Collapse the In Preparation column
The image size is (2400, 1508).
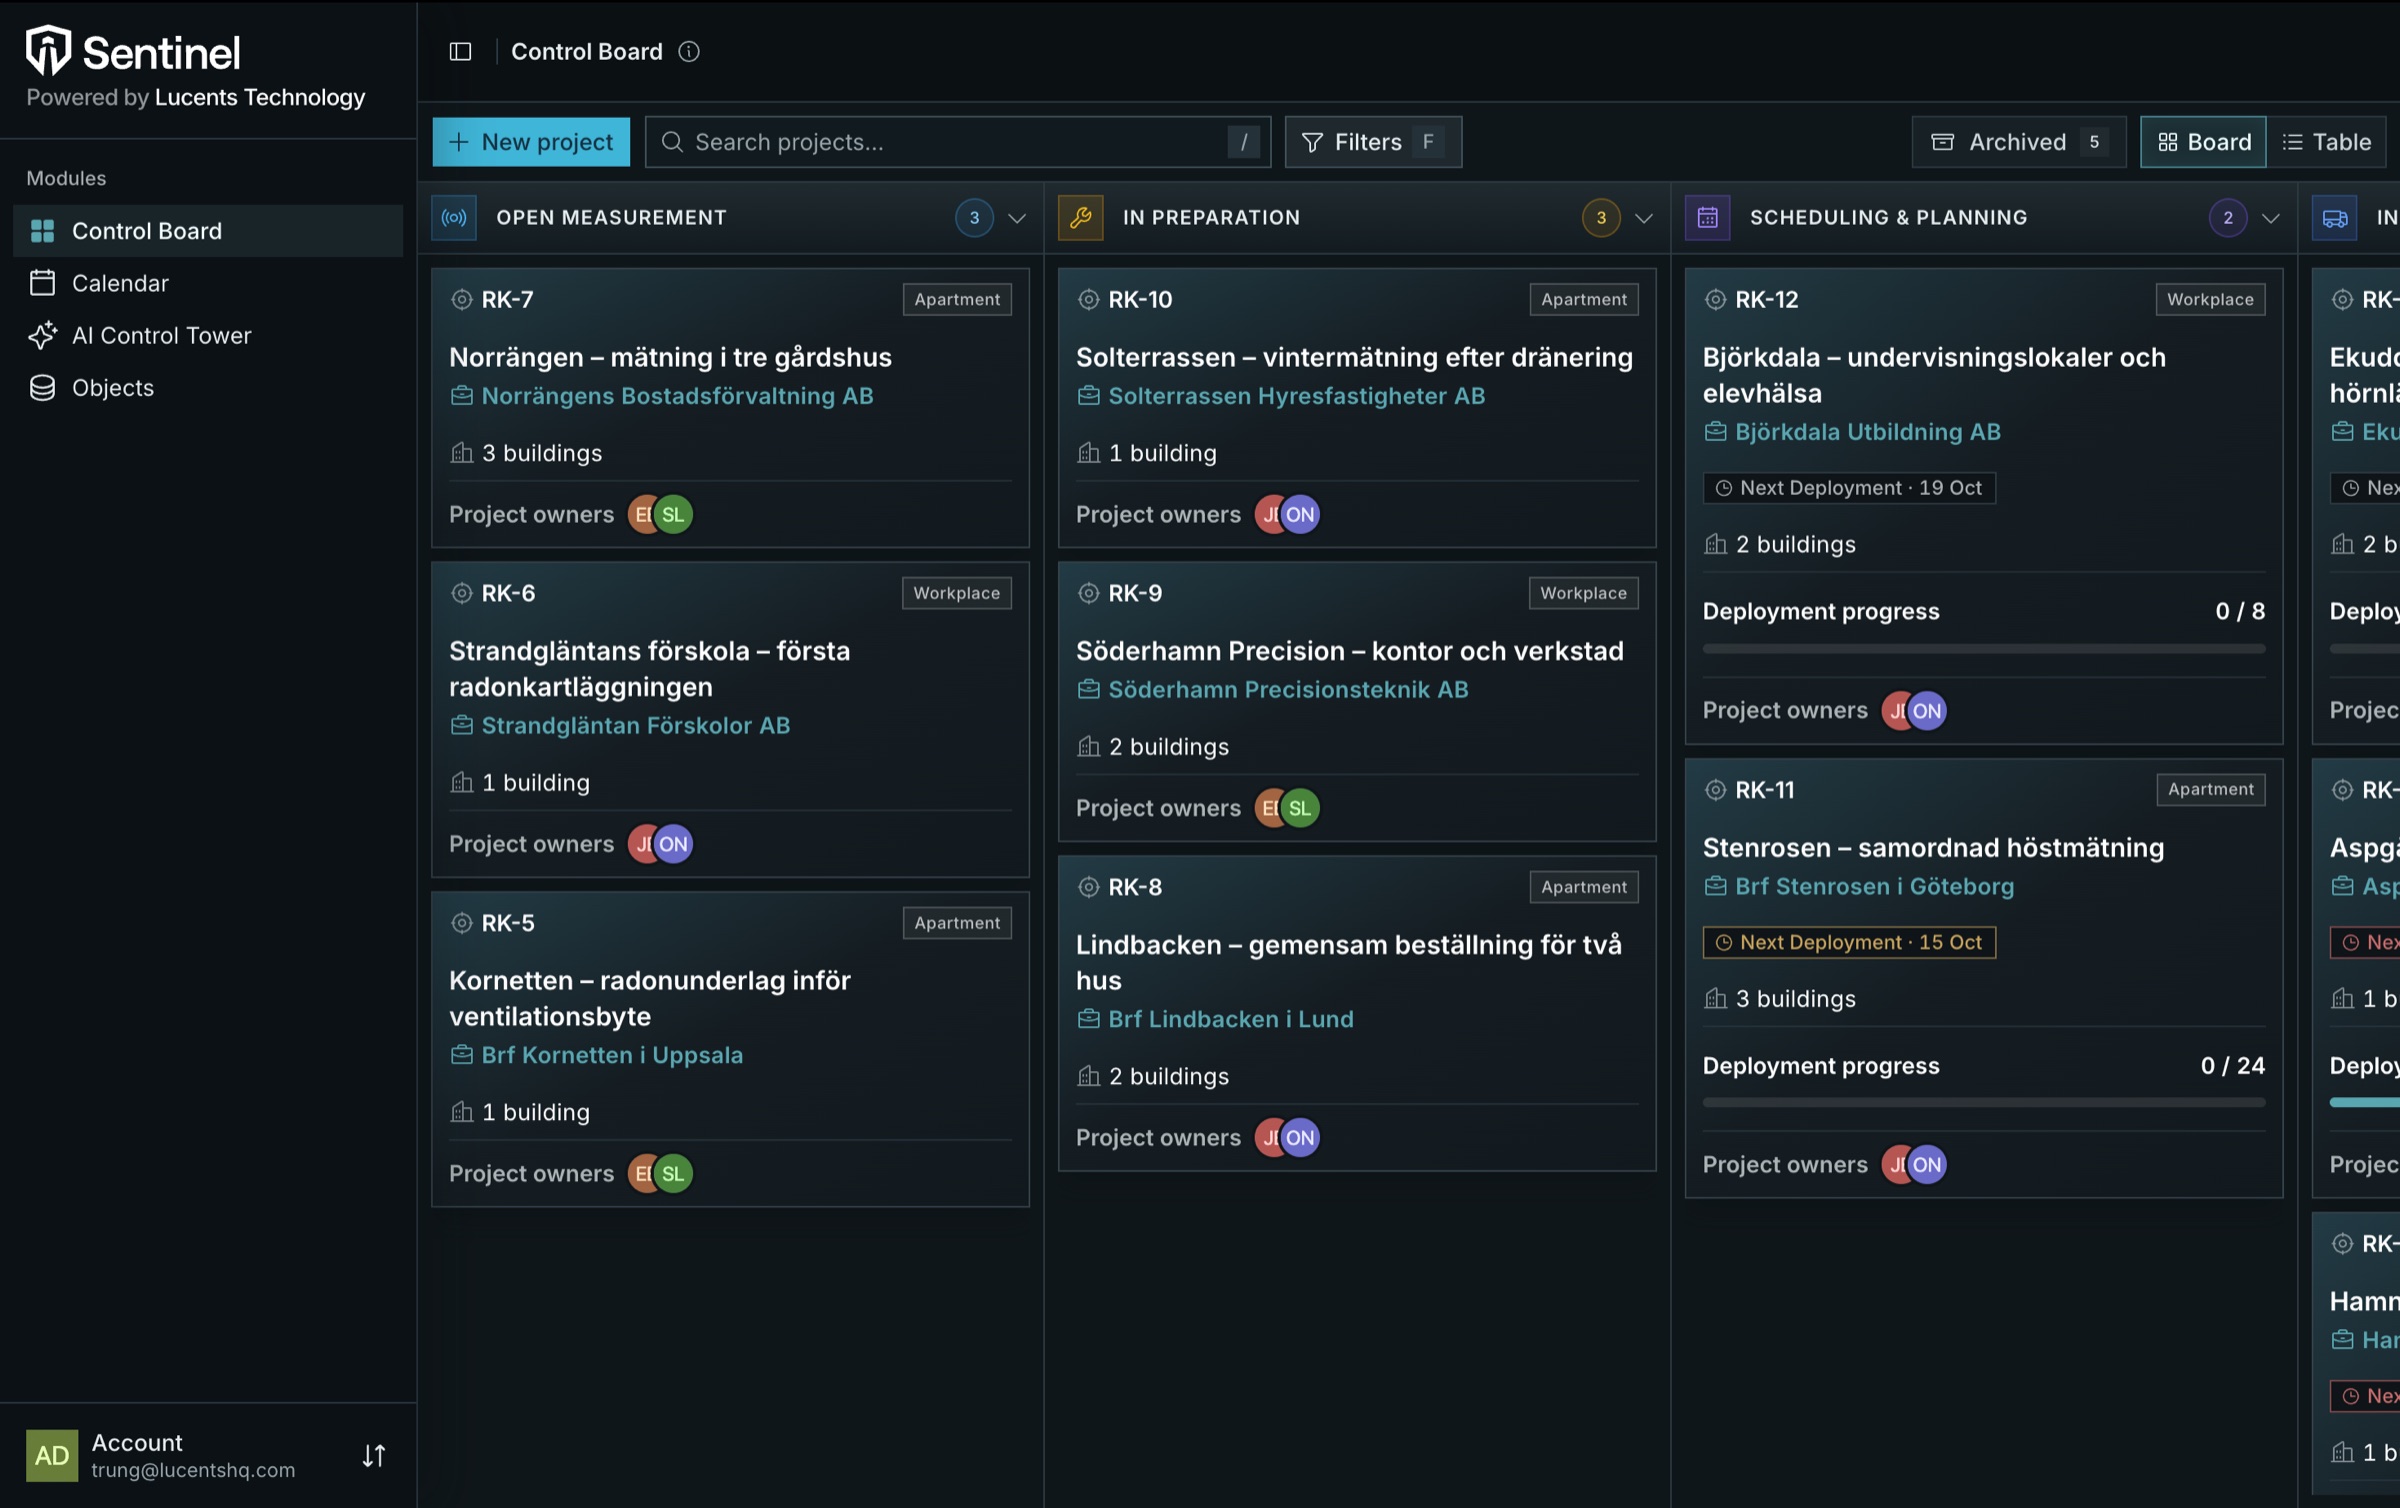[x=1644, y=218]
